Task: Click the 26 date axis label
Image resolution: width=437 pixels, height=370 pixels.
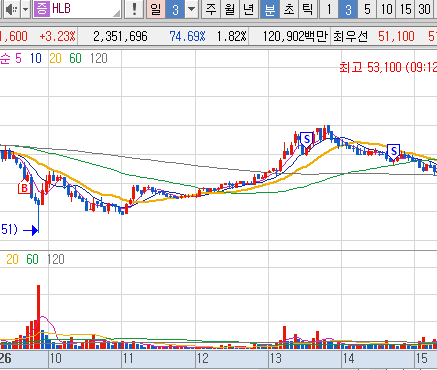Action: (x=6, y=358)
